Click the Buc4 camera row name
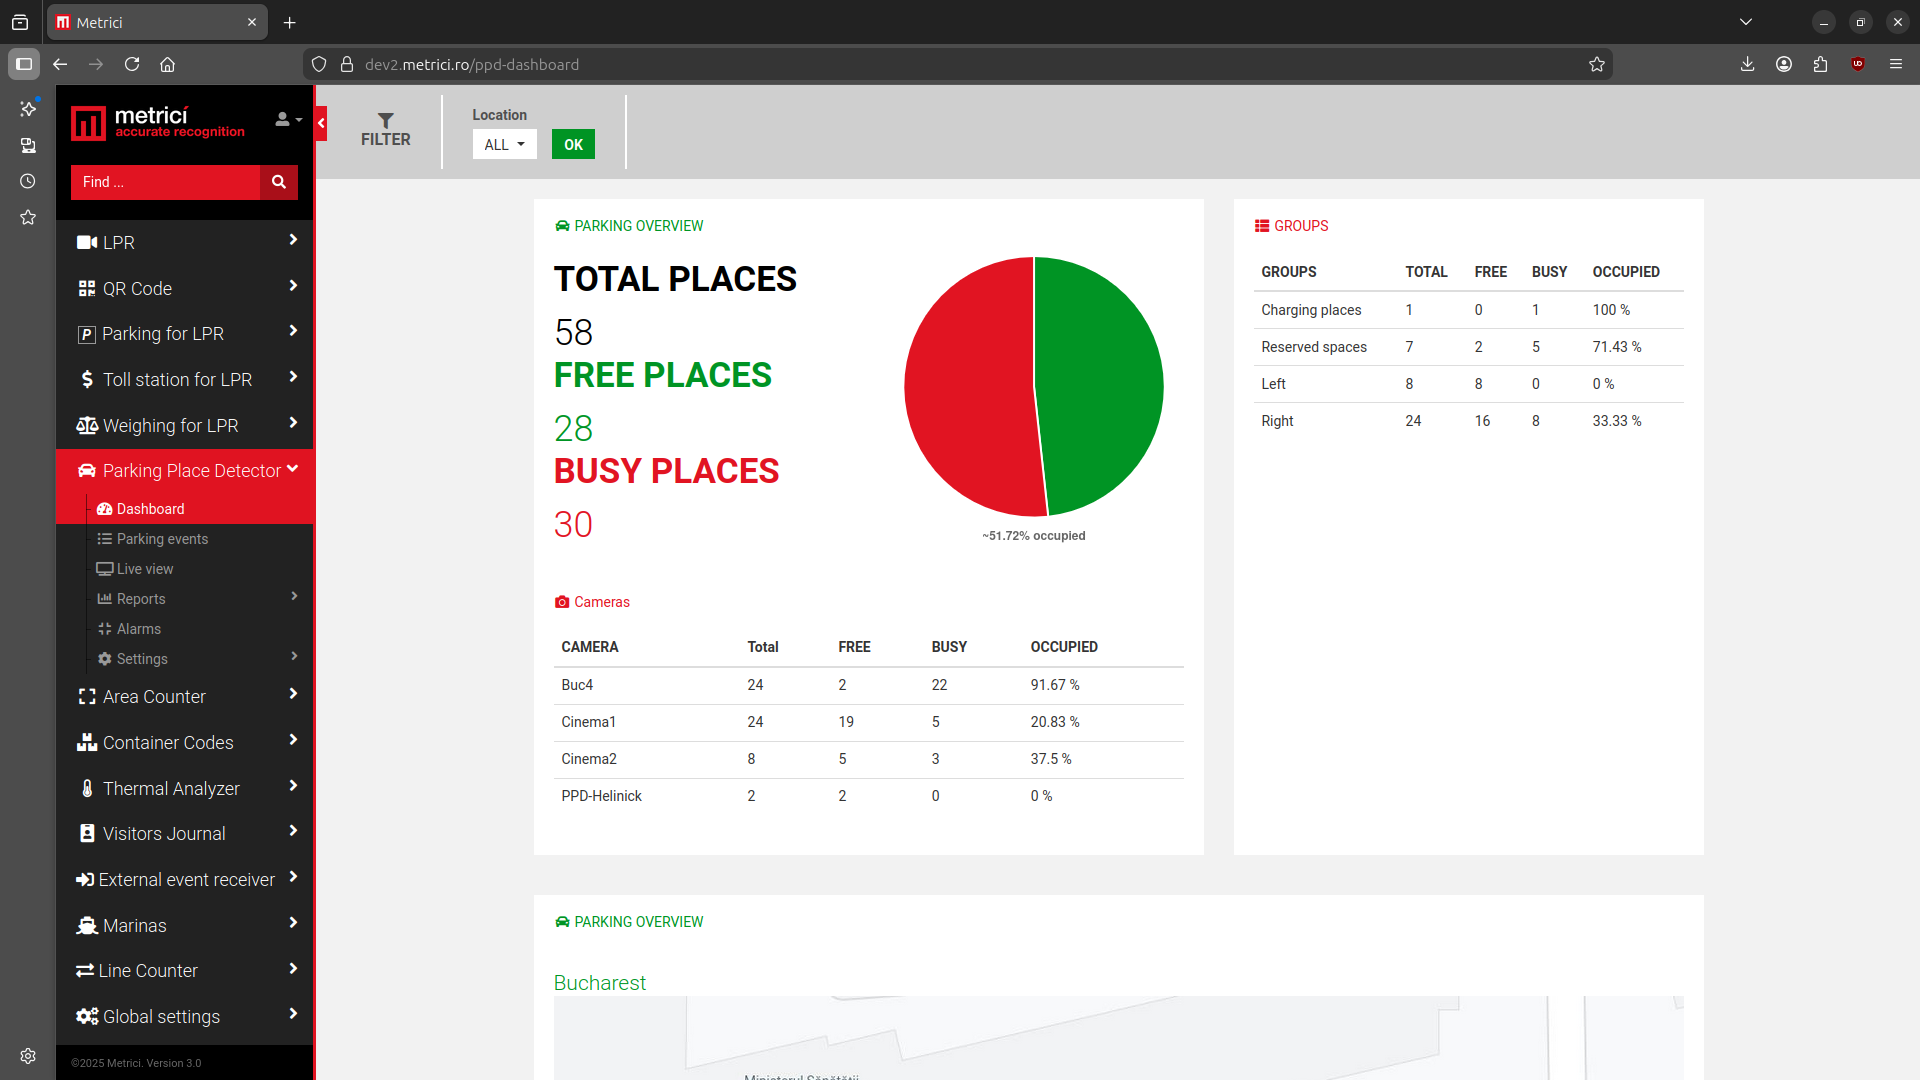1920x1080 pixels. 577,685
